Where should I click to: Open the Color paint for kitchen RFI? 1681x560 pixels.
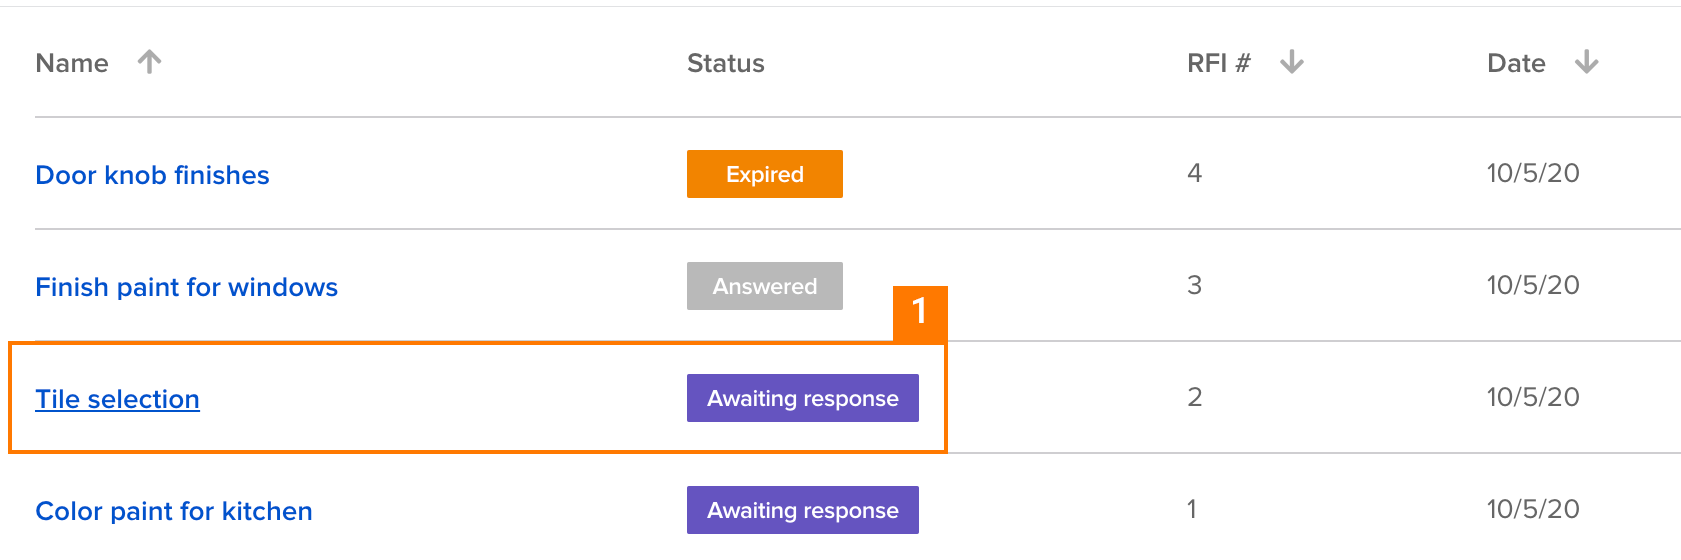(x=174, y=511)
